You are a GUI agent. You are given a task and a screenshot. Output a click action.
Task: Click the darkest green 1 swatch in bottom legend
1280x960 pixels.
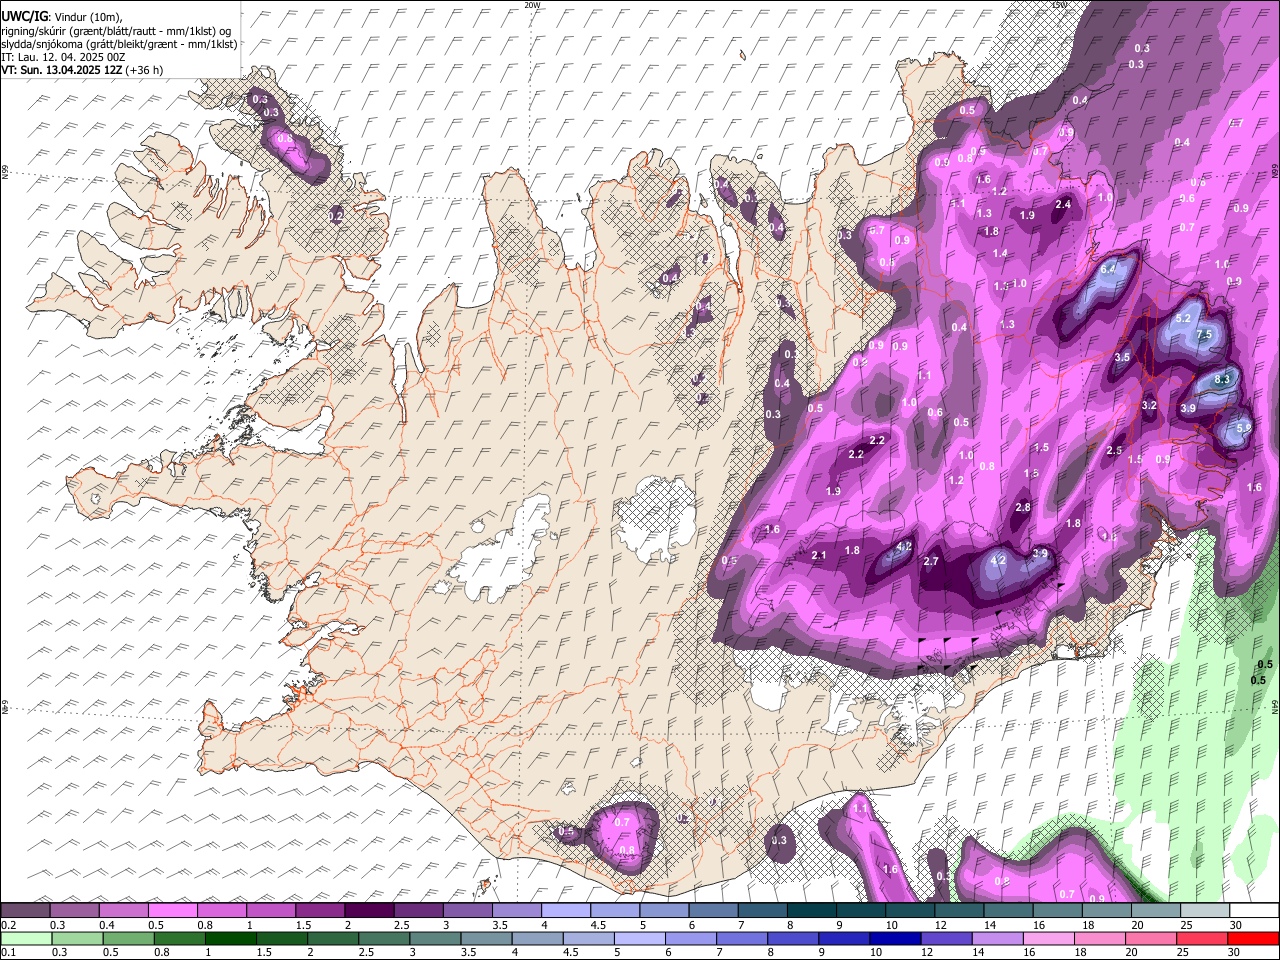coord(230,938)
